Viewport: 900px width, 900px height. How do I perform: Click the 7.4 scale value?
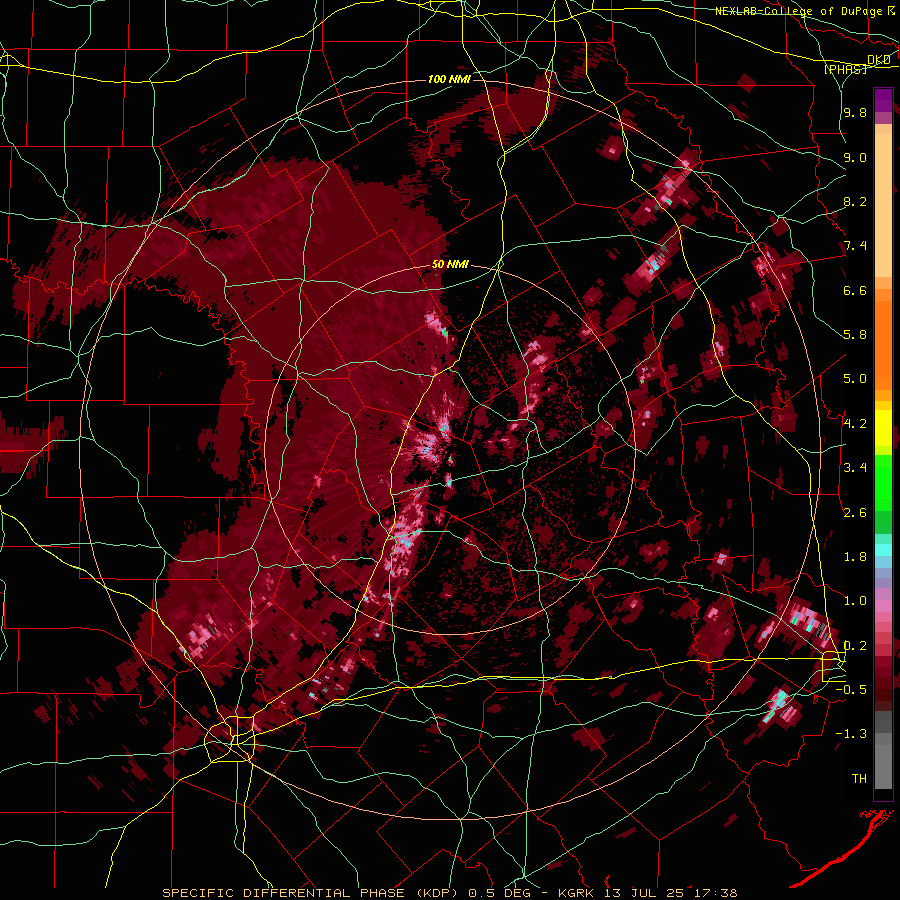[855, 246]
